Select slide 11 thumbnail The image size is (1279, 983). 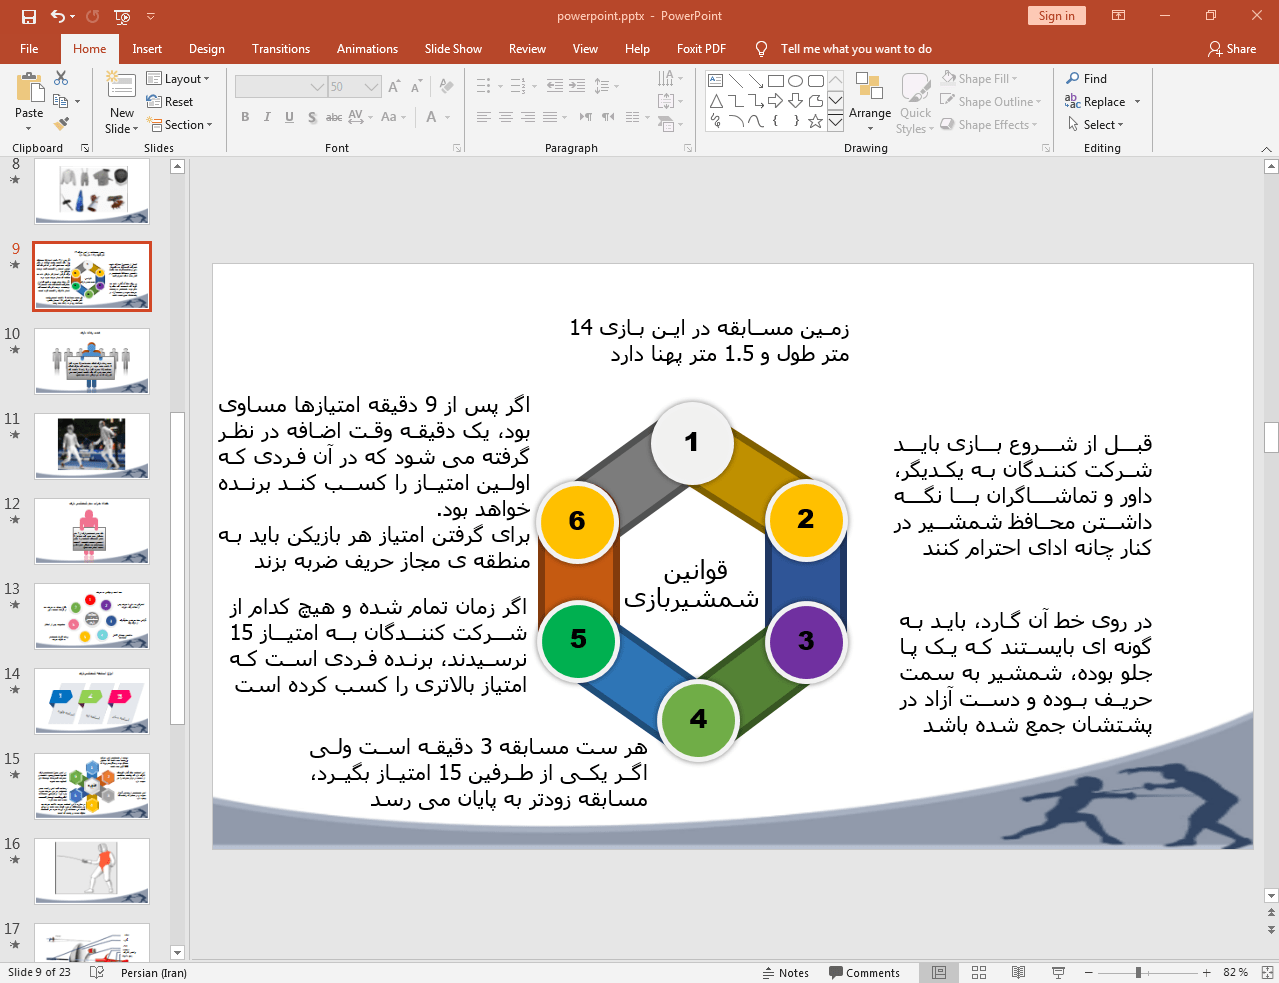pos(92,446)
